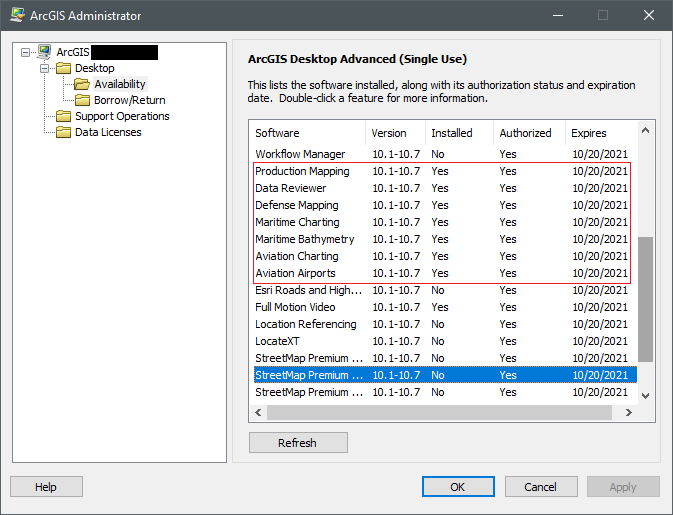Close the ArcGIS Administrator window
The width and height of the screenshot is (673, 515).
[649, 15]
